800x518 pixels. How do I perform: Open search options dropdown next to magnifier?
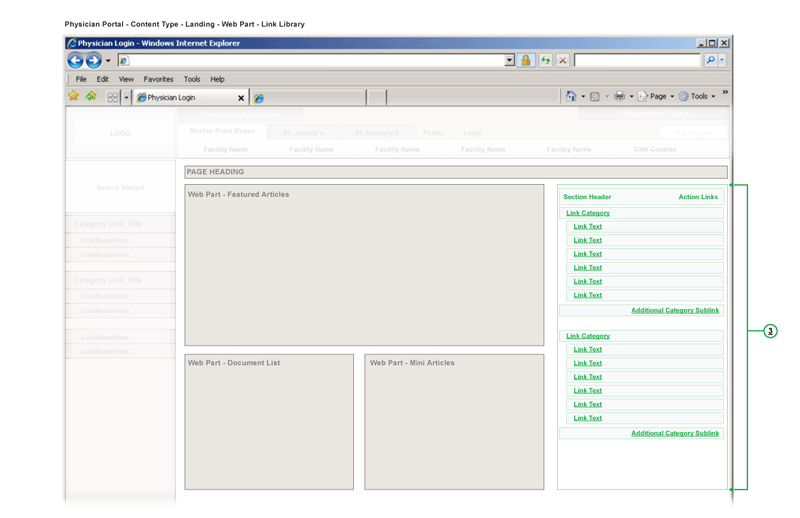[722, 60]
